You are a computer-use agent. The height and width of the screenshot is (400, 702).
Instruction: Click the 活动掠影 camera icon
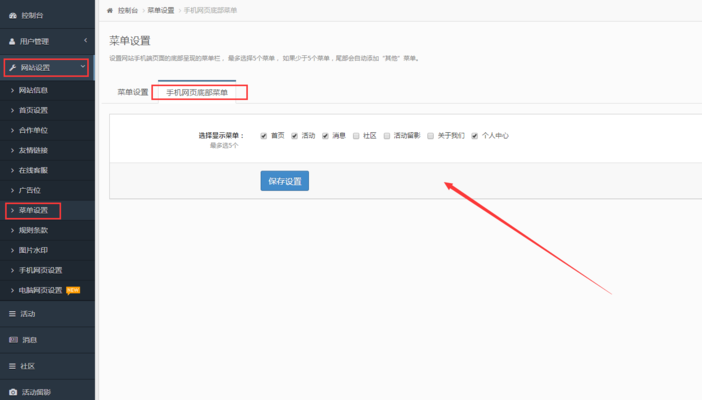coord(12,392)
